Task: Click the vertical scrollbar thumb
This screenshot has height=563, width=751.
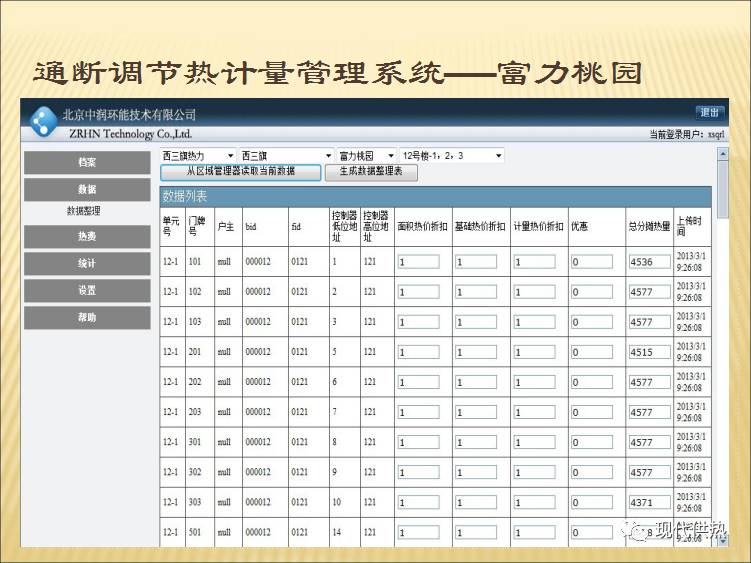Action: coord(723,189)
